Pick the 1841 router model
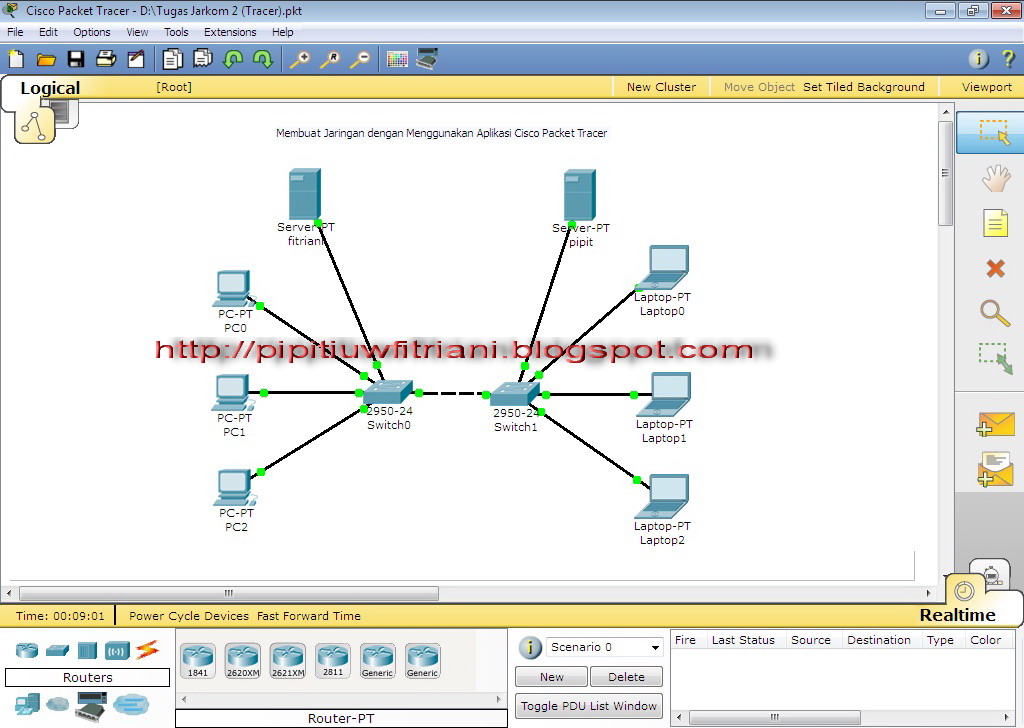The width and height of the screenshot is (1024, 728). tap(197, 661)
